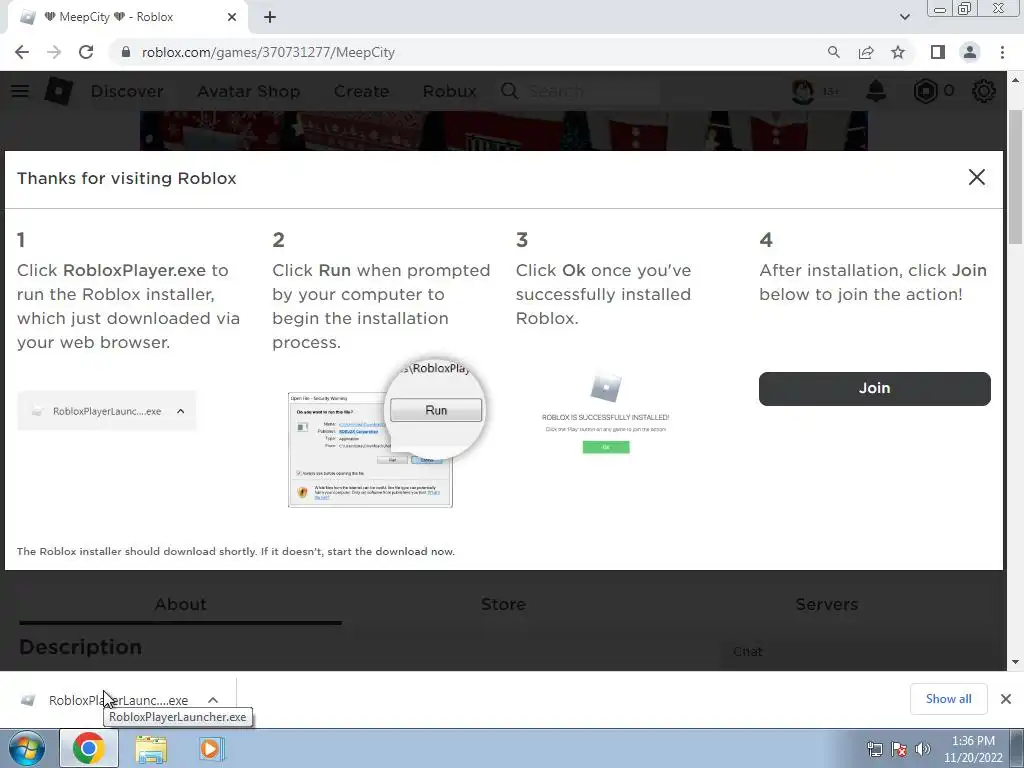Click the page vertical scrollbar thumb
Viewport: 1024px width, 768px height.
pos(1015,176)
